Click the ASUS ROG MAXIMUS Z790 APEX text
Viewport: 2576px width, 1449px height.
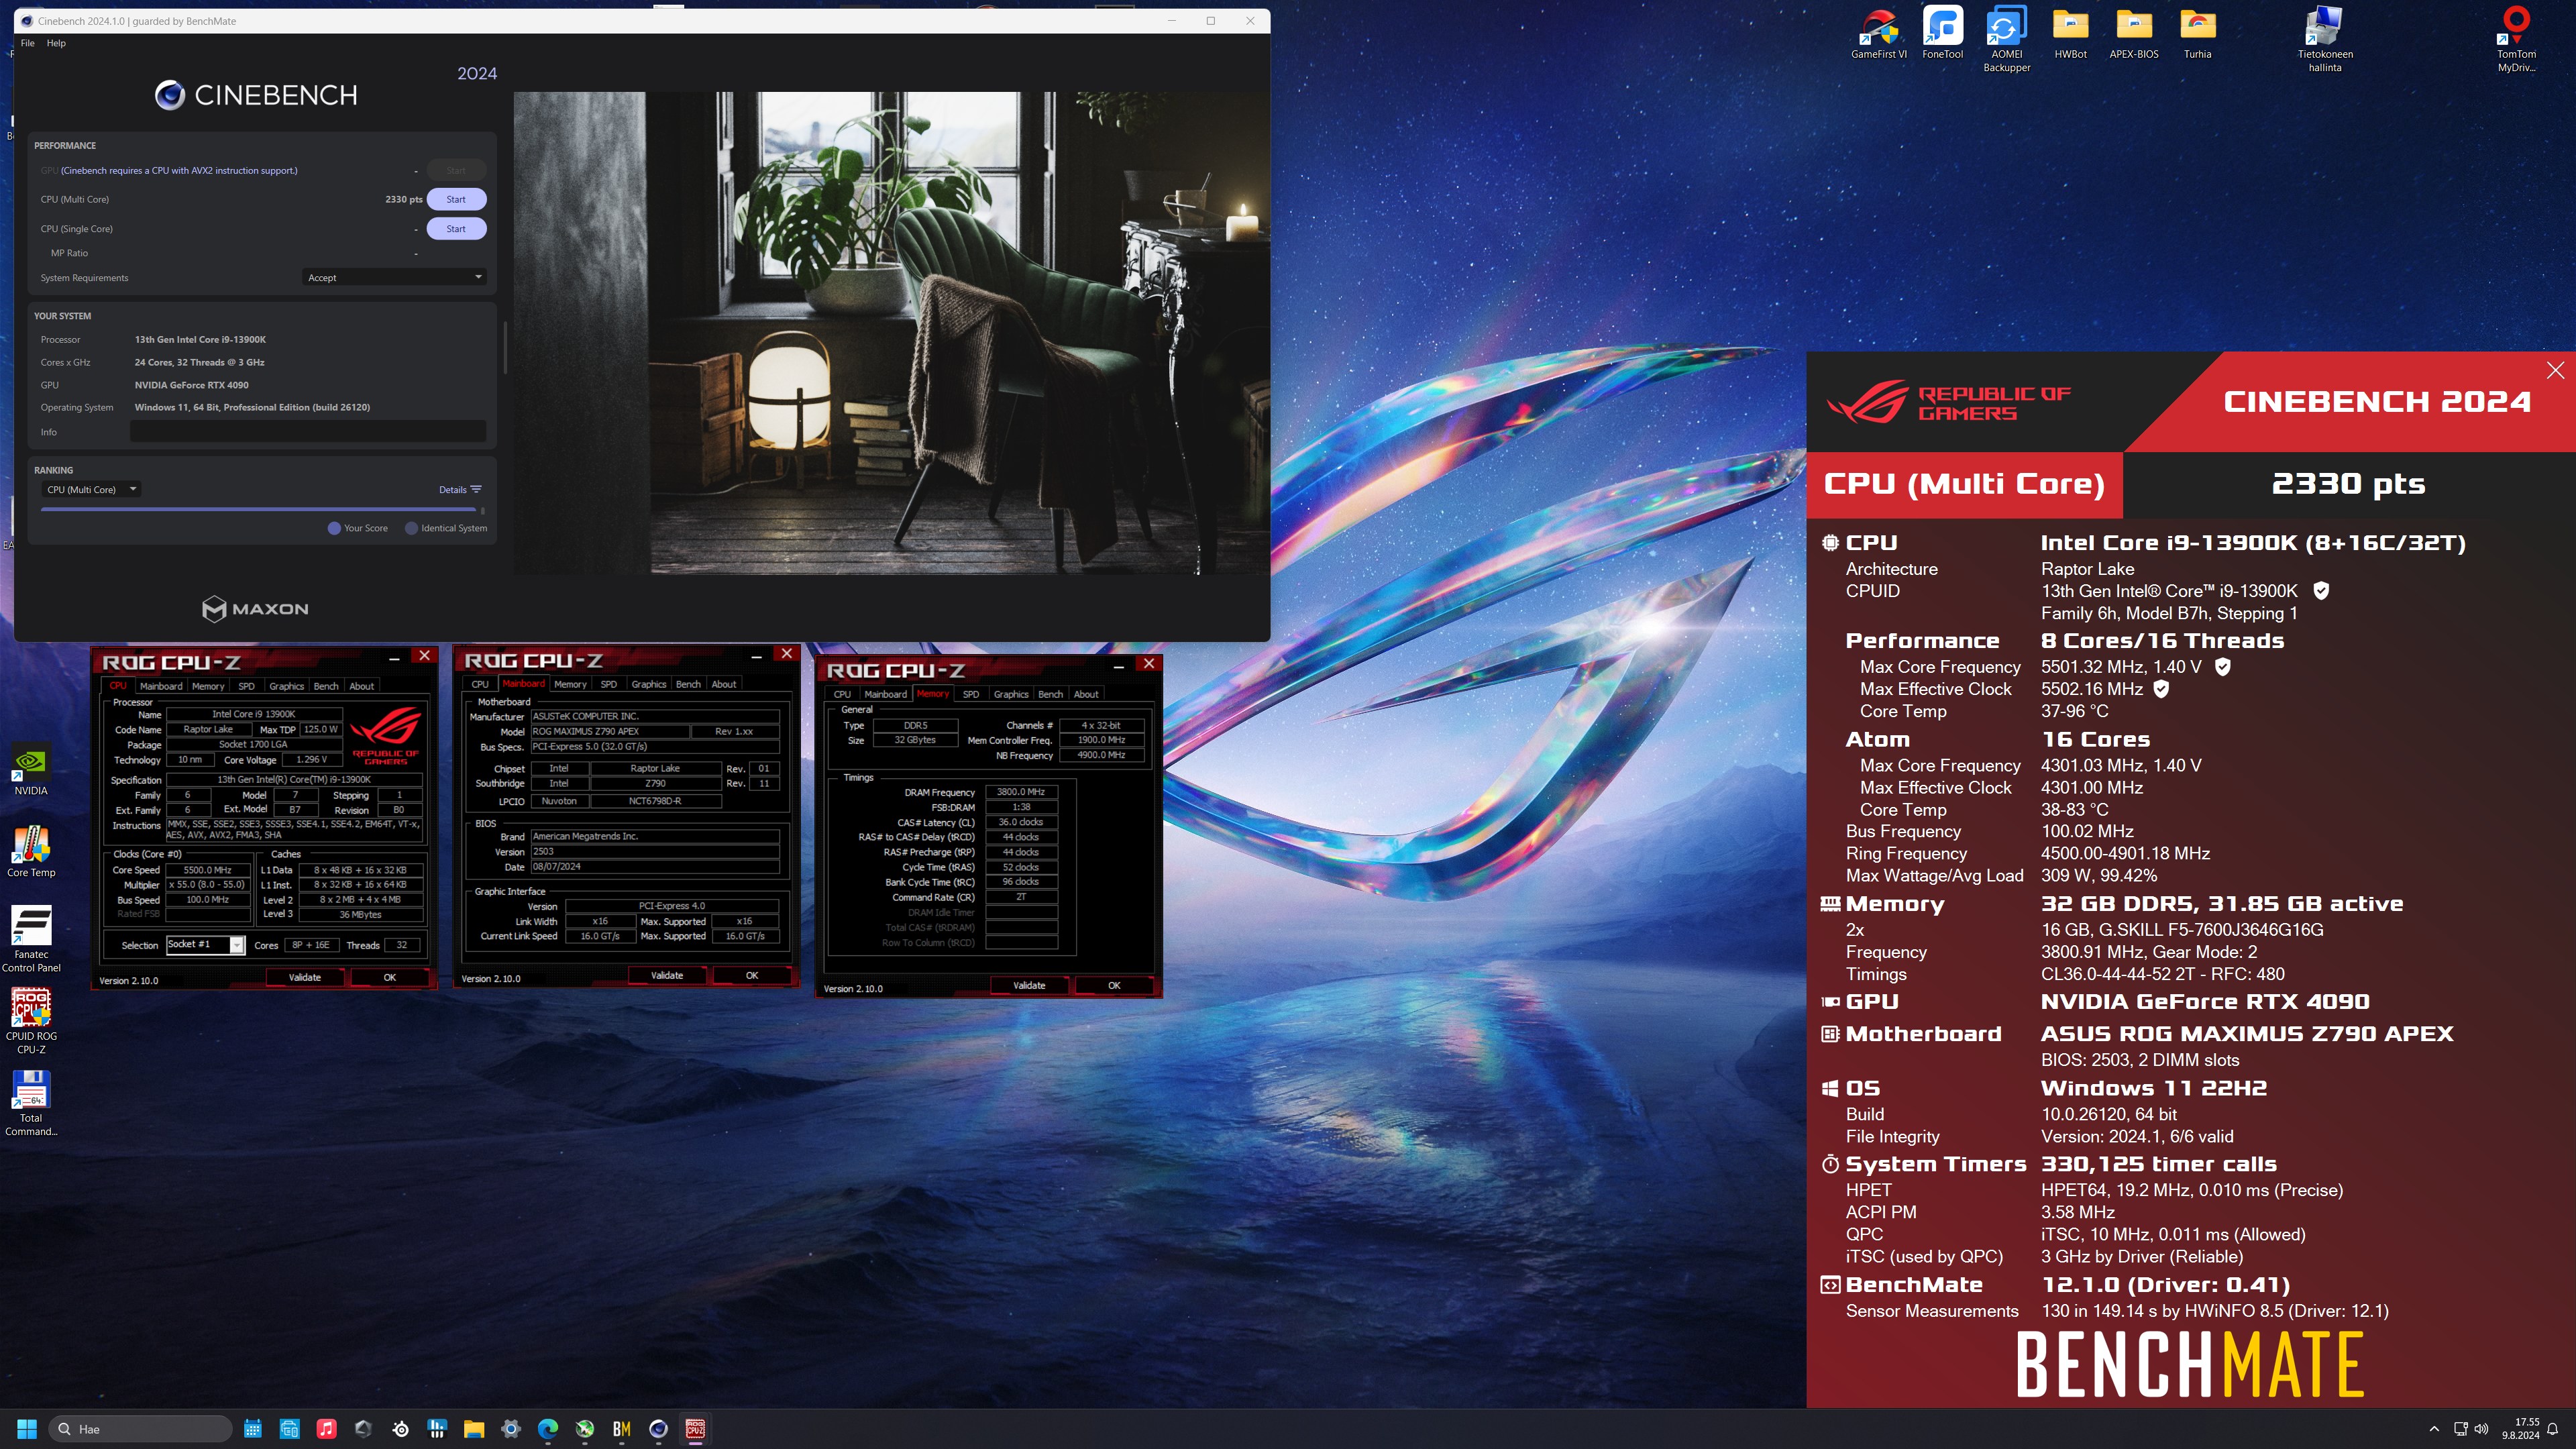[2246, 1034]
